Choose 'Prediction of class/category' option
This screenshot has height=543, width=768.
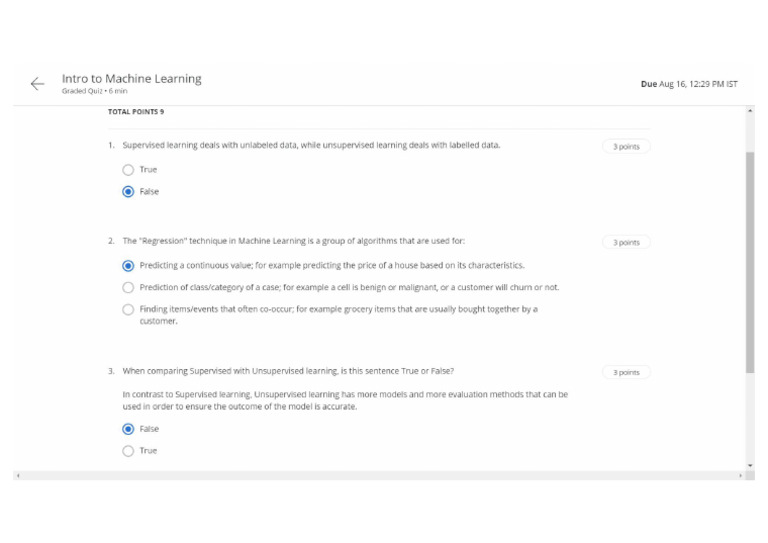pyautogui.click(x=128, y=288)
